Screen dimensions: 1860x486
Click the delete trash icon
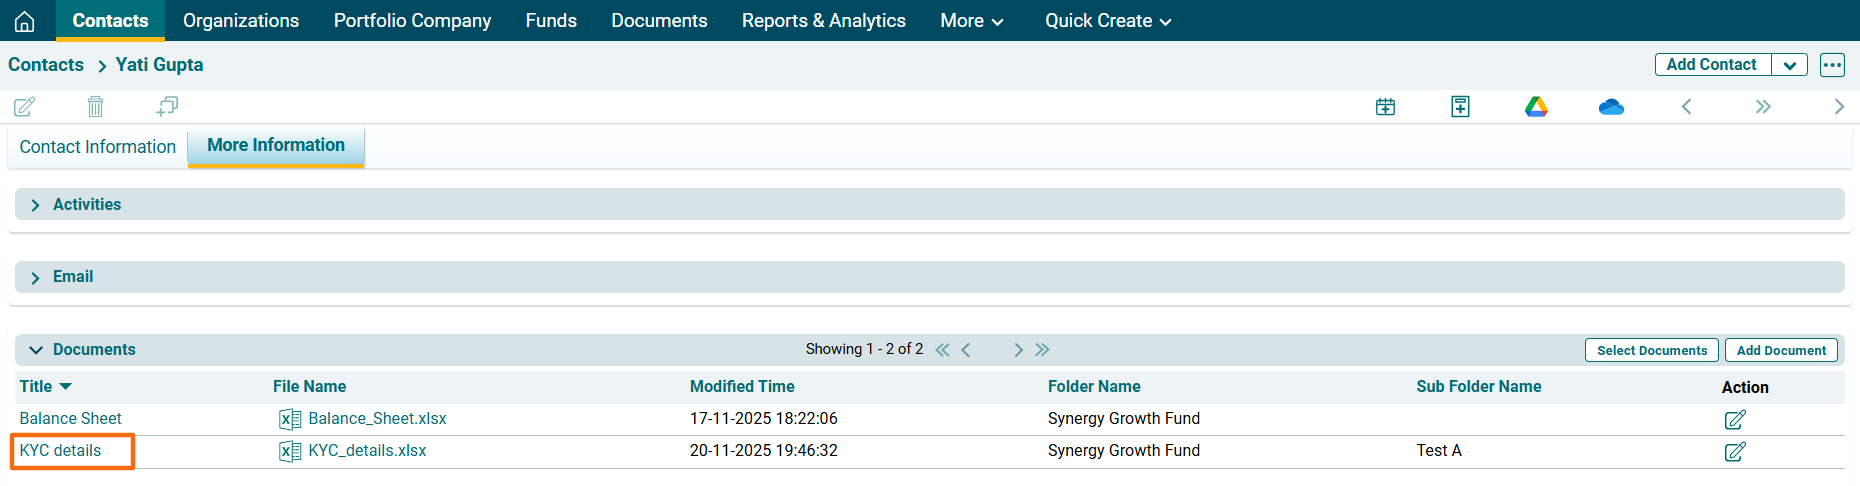coord(95,106)
